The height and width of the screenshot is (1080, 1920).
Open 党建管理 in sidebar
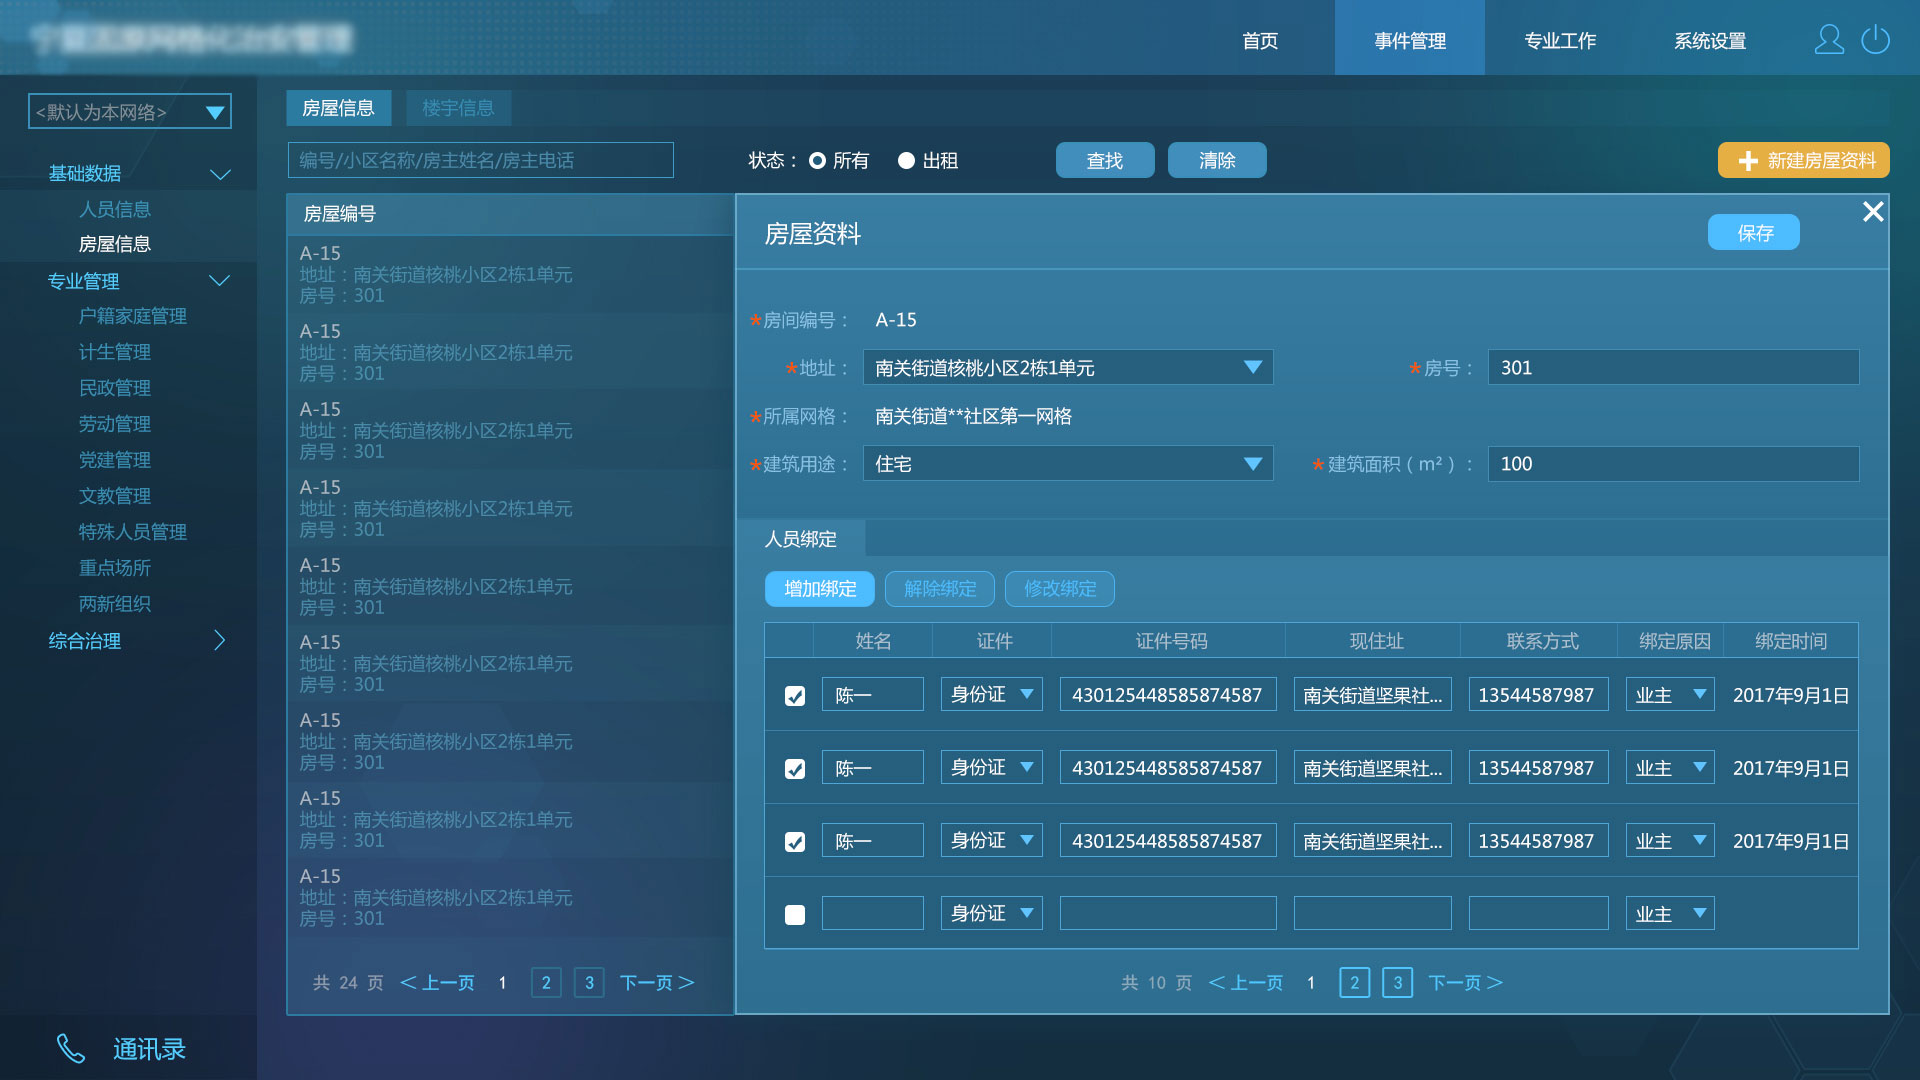115,460
